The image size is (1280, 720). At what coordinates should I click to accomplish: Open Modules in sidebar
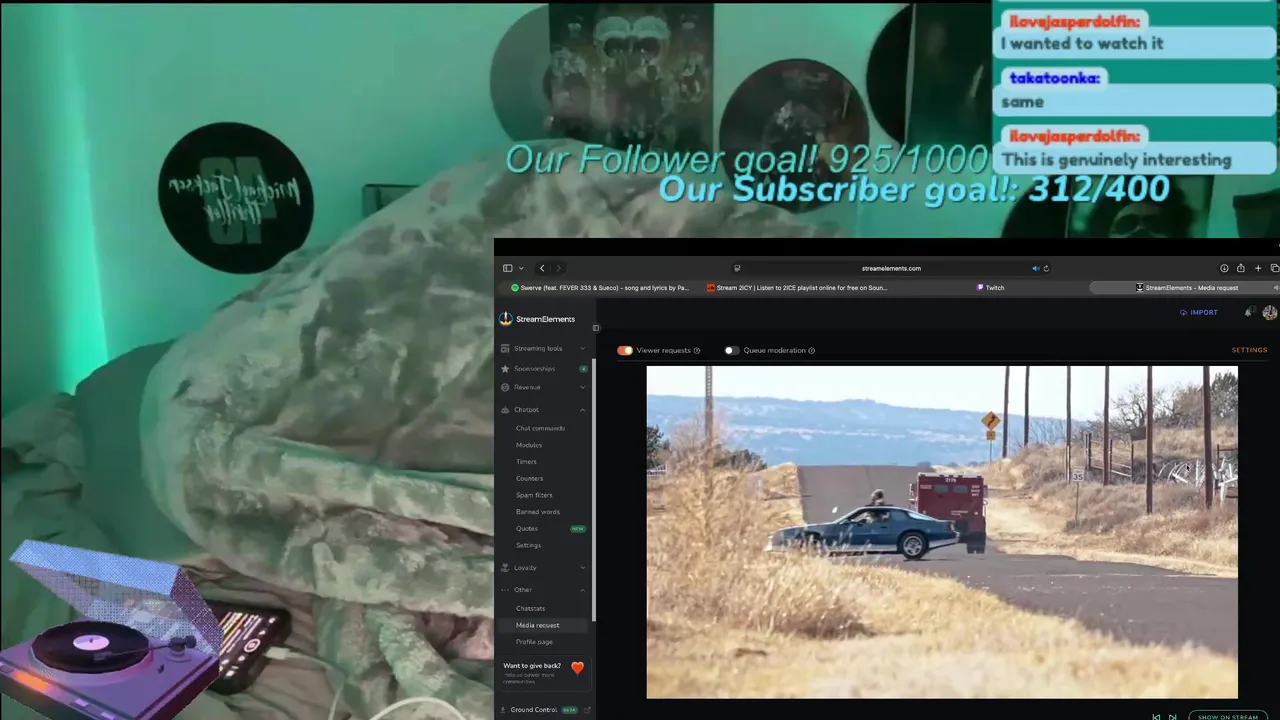[529, 445]
